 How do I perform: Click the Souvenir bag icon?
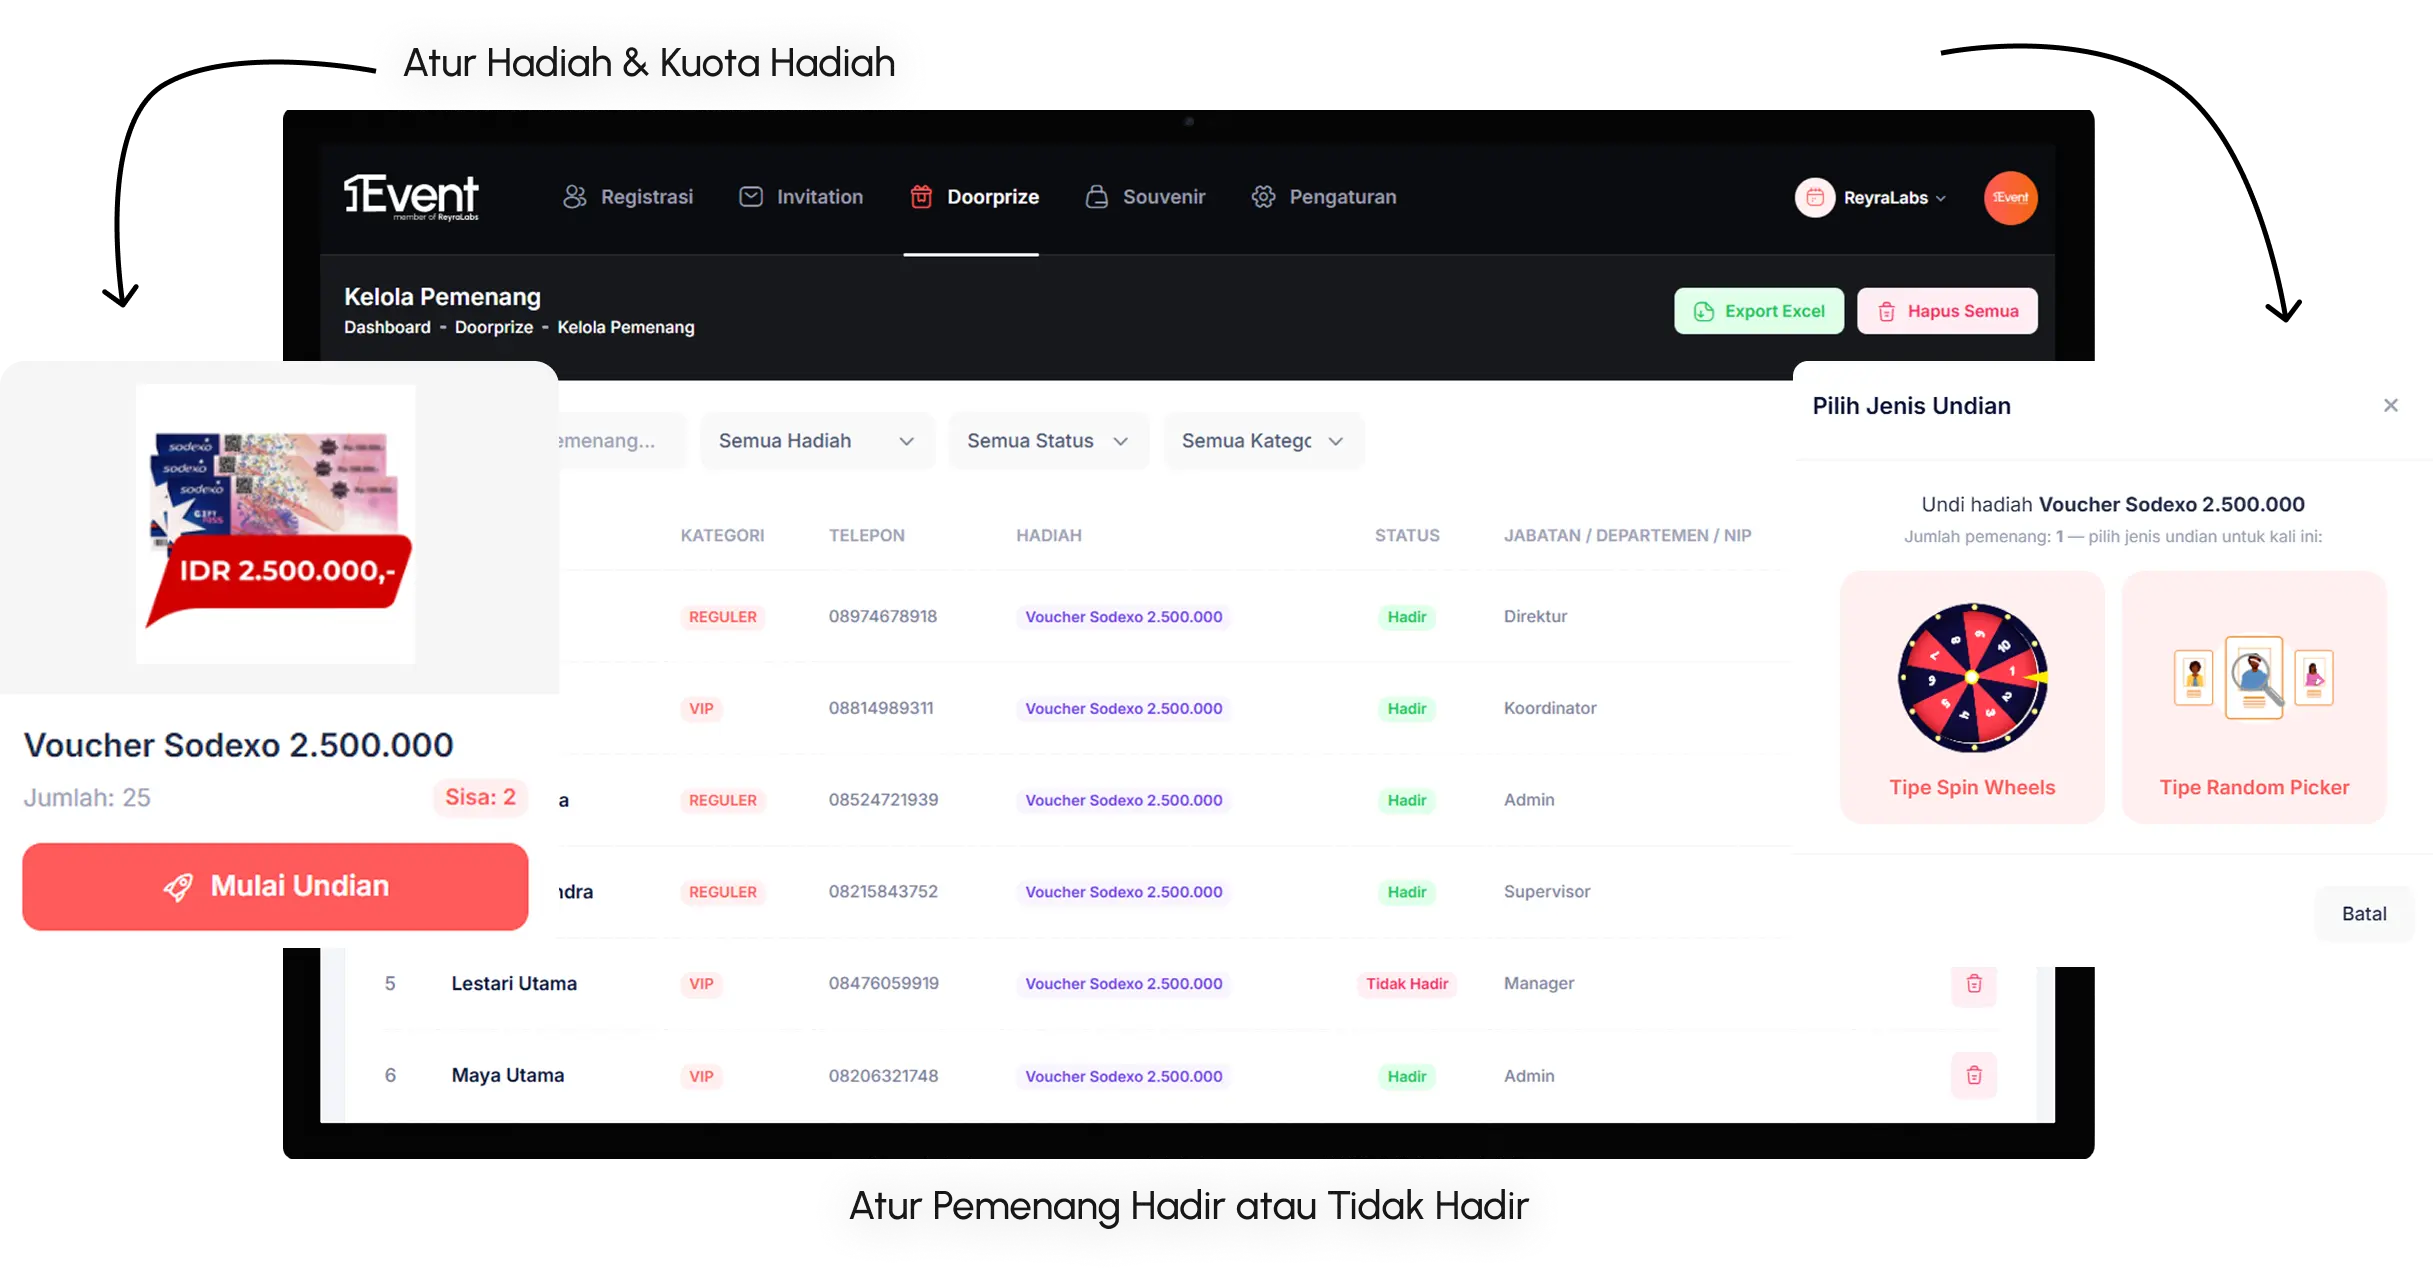pos(1097,197)
